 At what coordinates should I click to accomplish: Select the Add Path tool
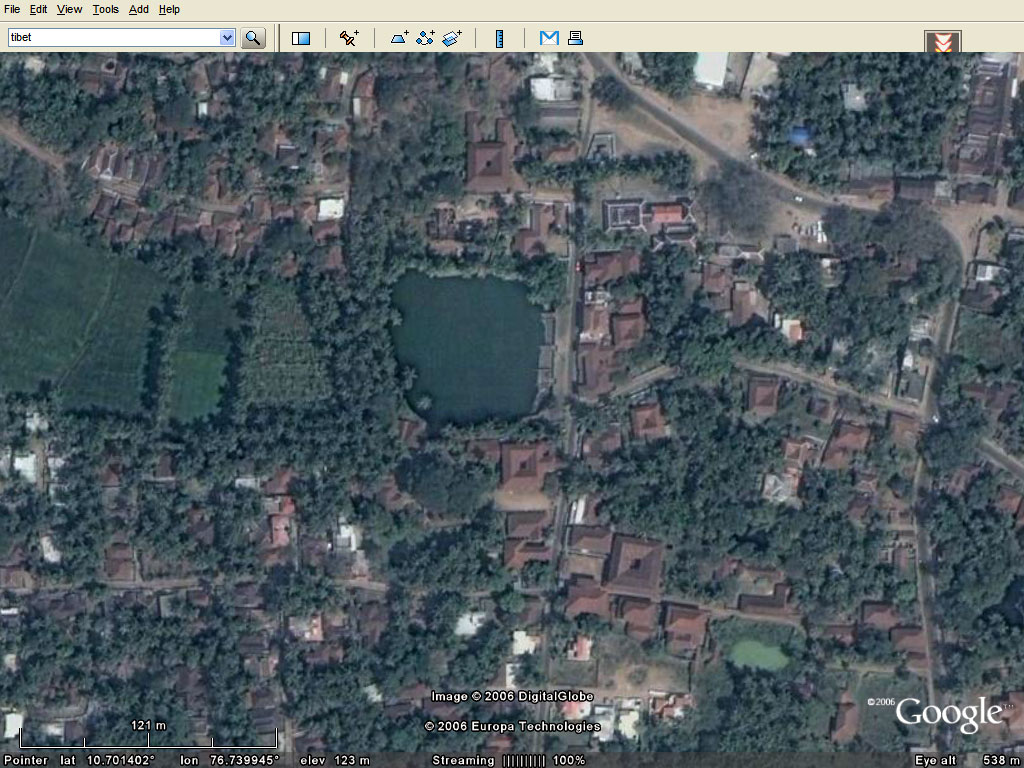(x=425, y=38)
